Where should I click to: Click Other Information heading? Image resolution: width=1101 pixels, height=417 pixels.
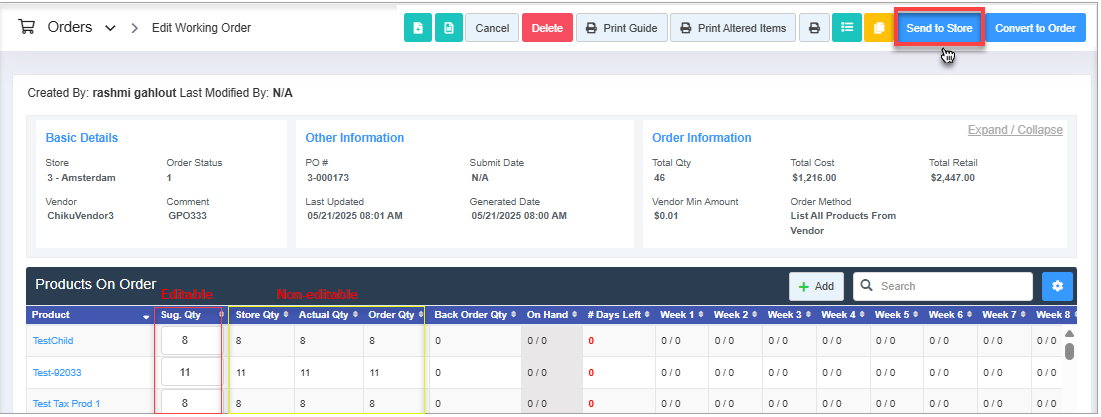(x=355, y=138)
